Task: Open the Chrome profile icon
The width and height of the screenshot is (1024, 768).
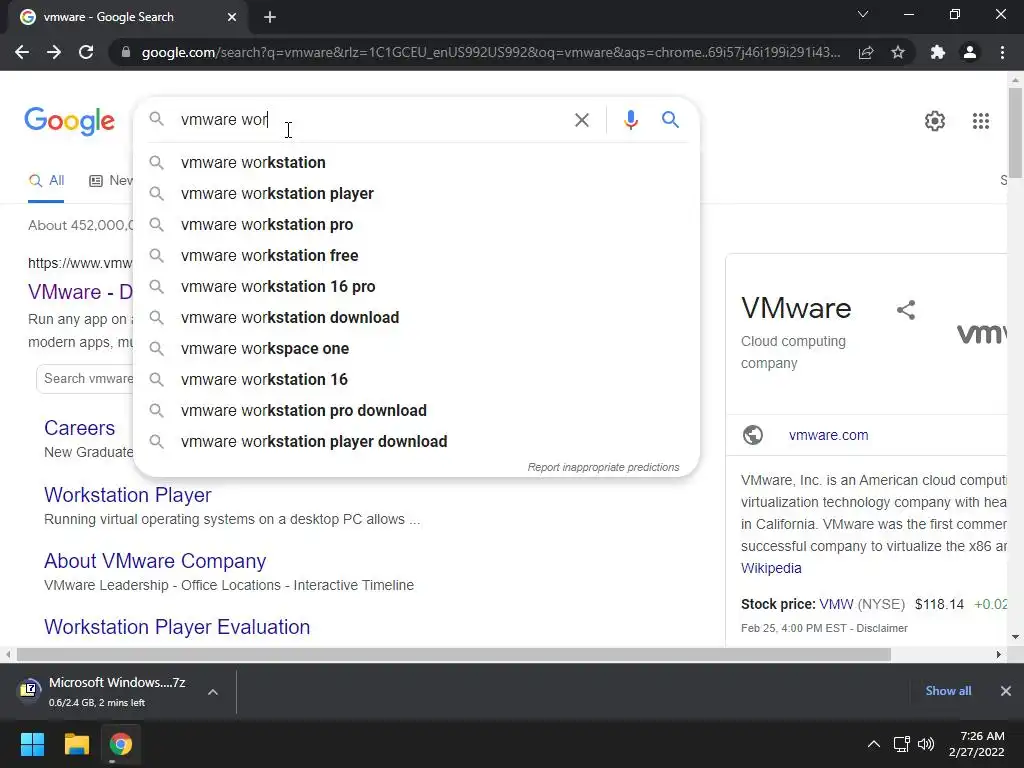Action: click(x=970, y=52)
